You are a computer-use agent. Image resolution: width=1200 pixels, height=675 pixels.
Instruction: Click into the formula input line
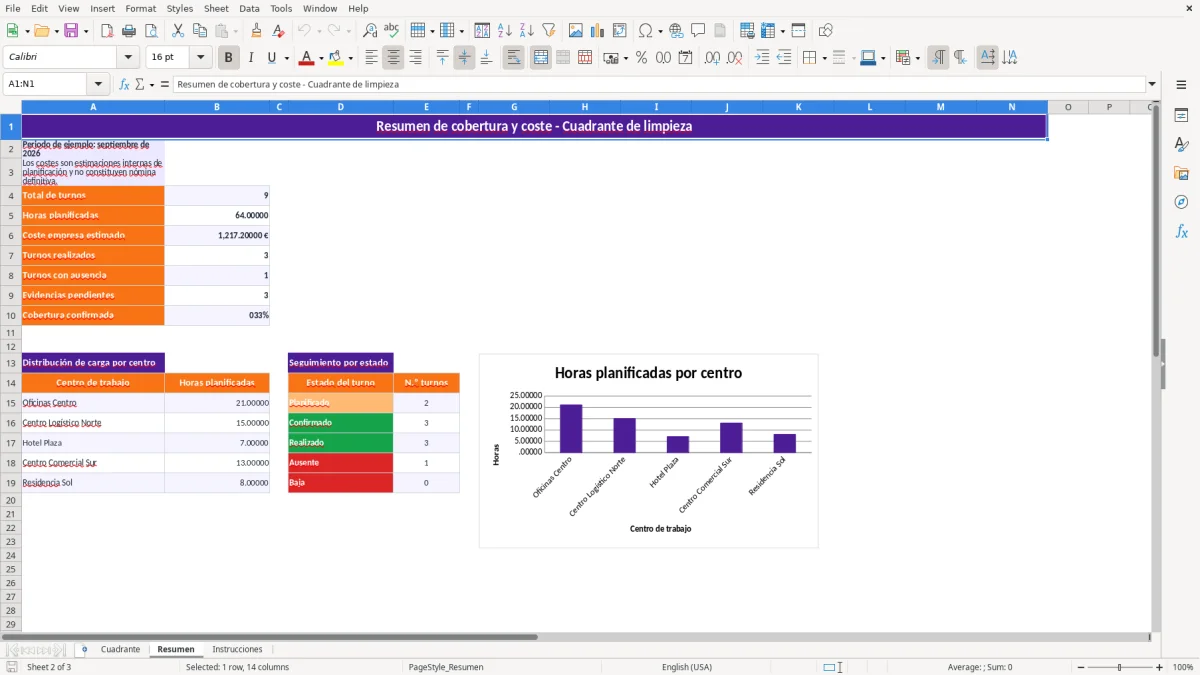[659, 84]
